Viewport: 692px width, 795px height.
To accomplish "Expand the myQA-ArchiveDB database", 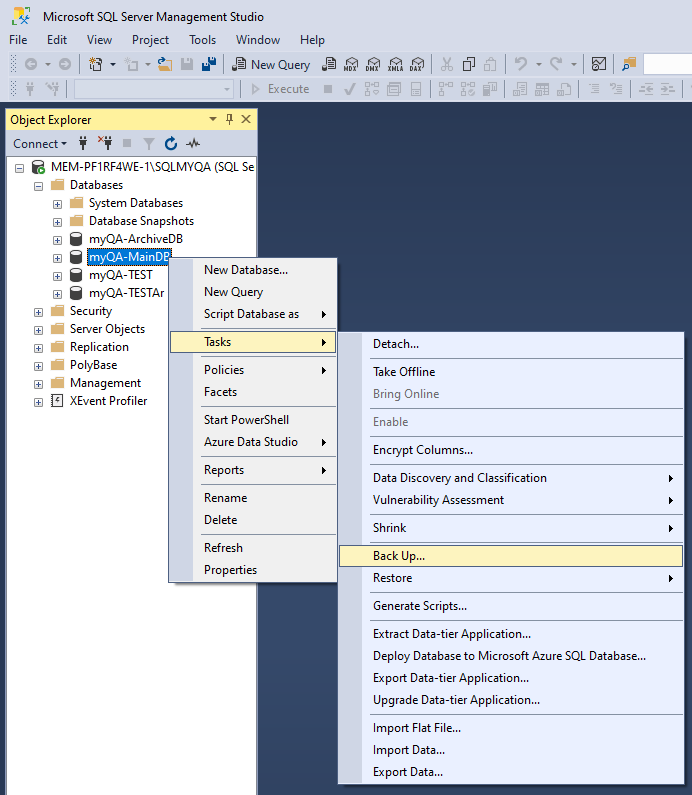I will click(57, 240).
